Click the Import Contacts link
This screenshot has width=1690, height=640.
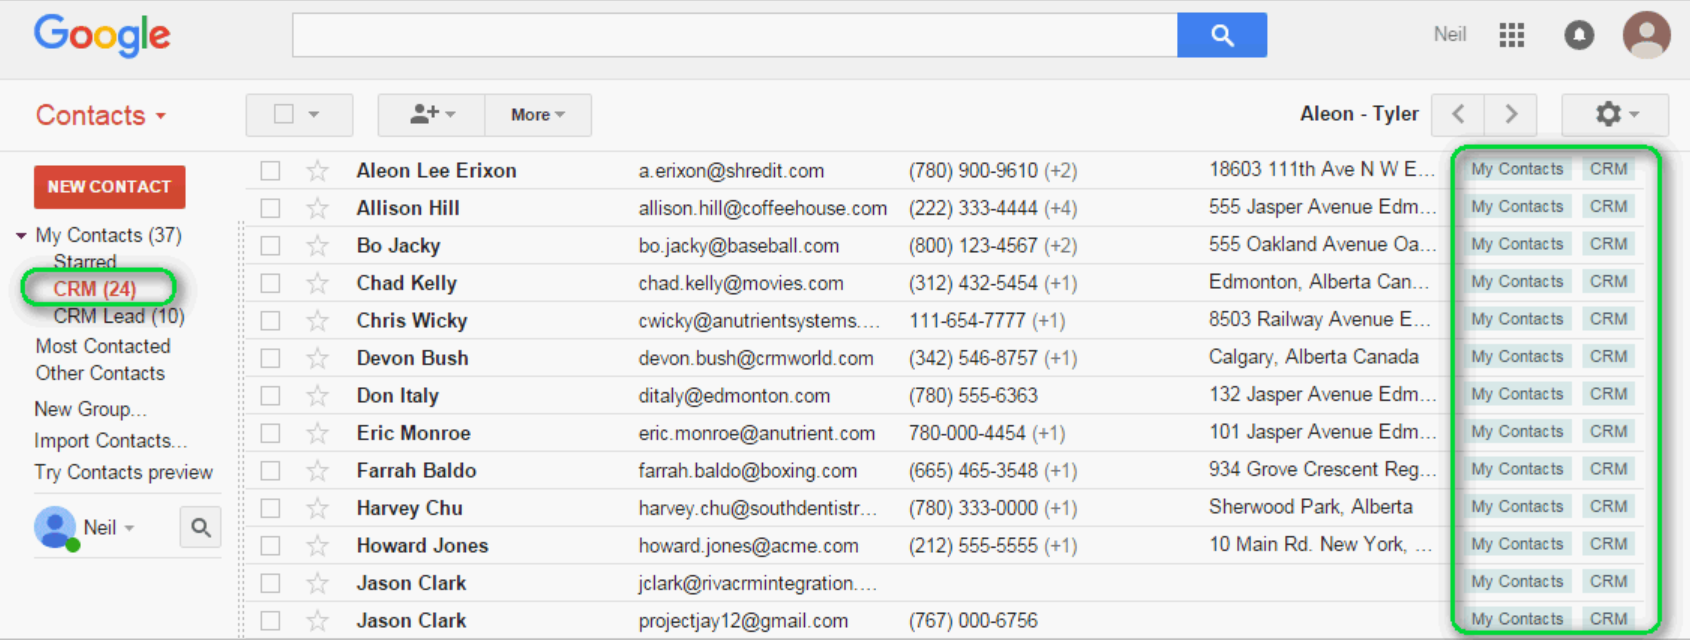[110, 441]
